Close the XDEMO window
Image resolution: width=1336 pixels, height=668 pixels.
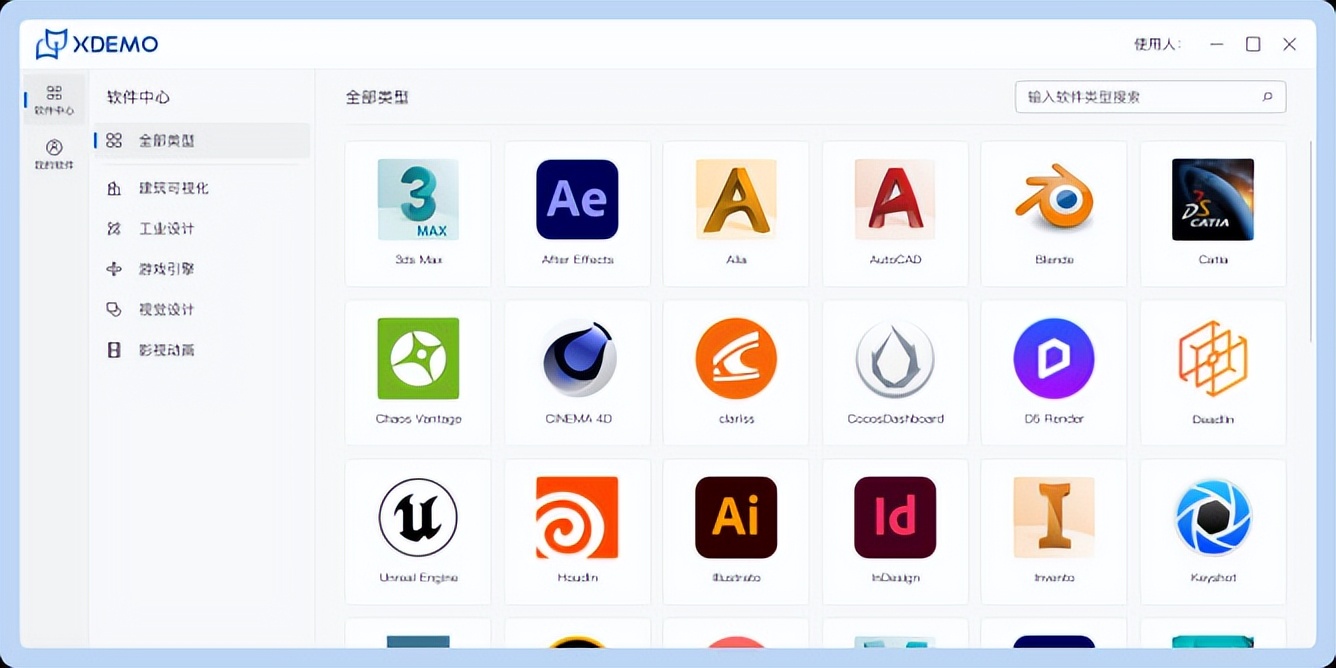(1290, 44)
